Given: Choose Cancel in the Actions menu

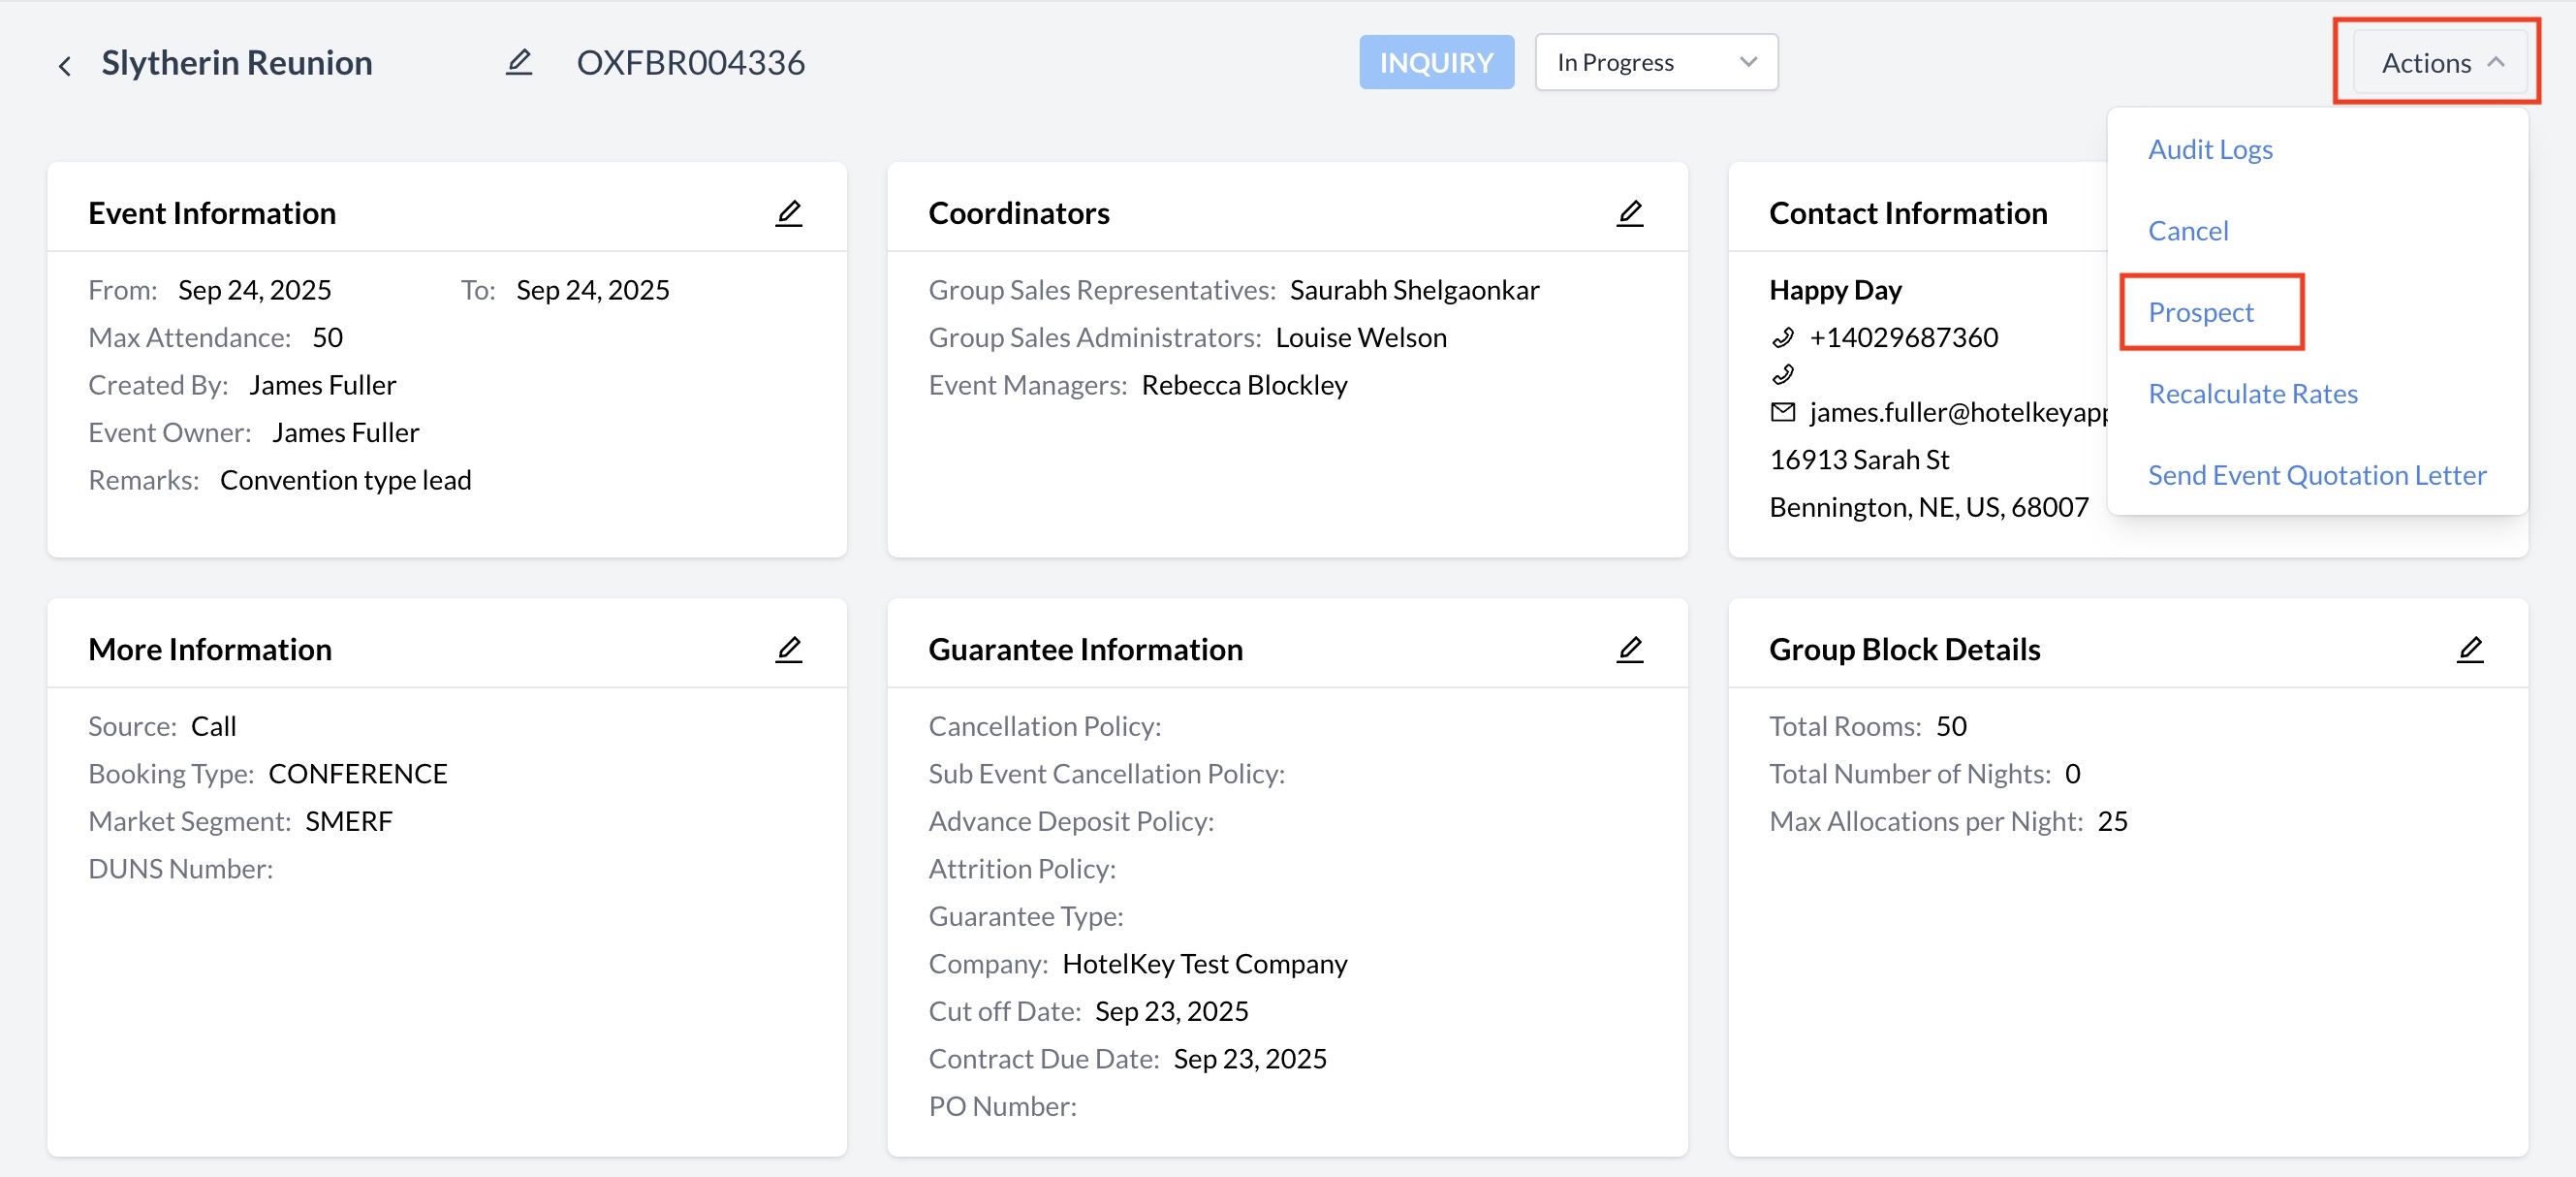Looking at the screenshot, I should [2187, 231].
